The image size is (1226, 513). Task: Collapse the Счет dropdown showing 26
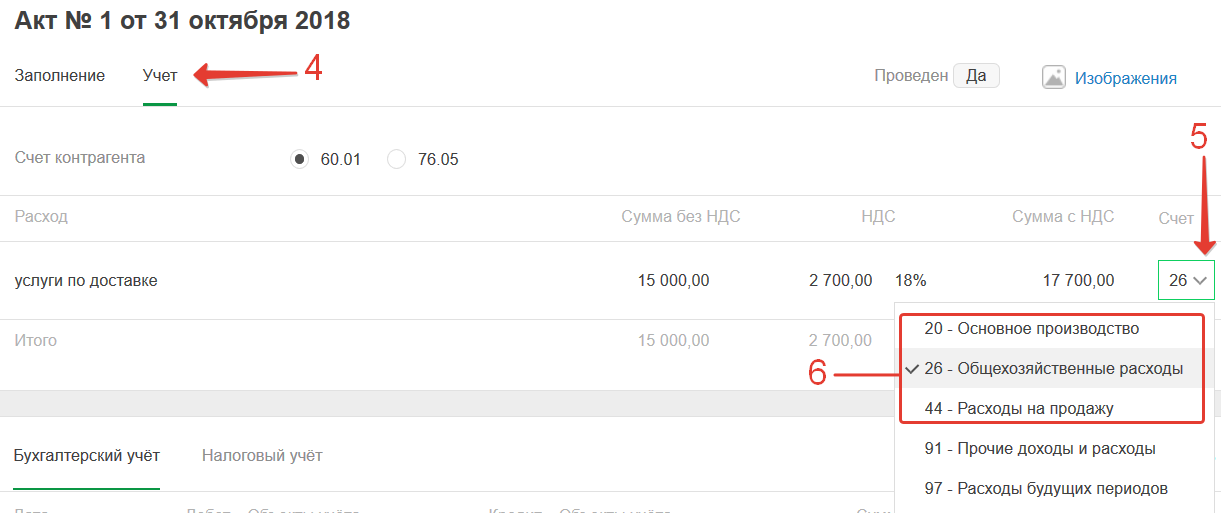pyautogui.click(x=1188, y=281)
